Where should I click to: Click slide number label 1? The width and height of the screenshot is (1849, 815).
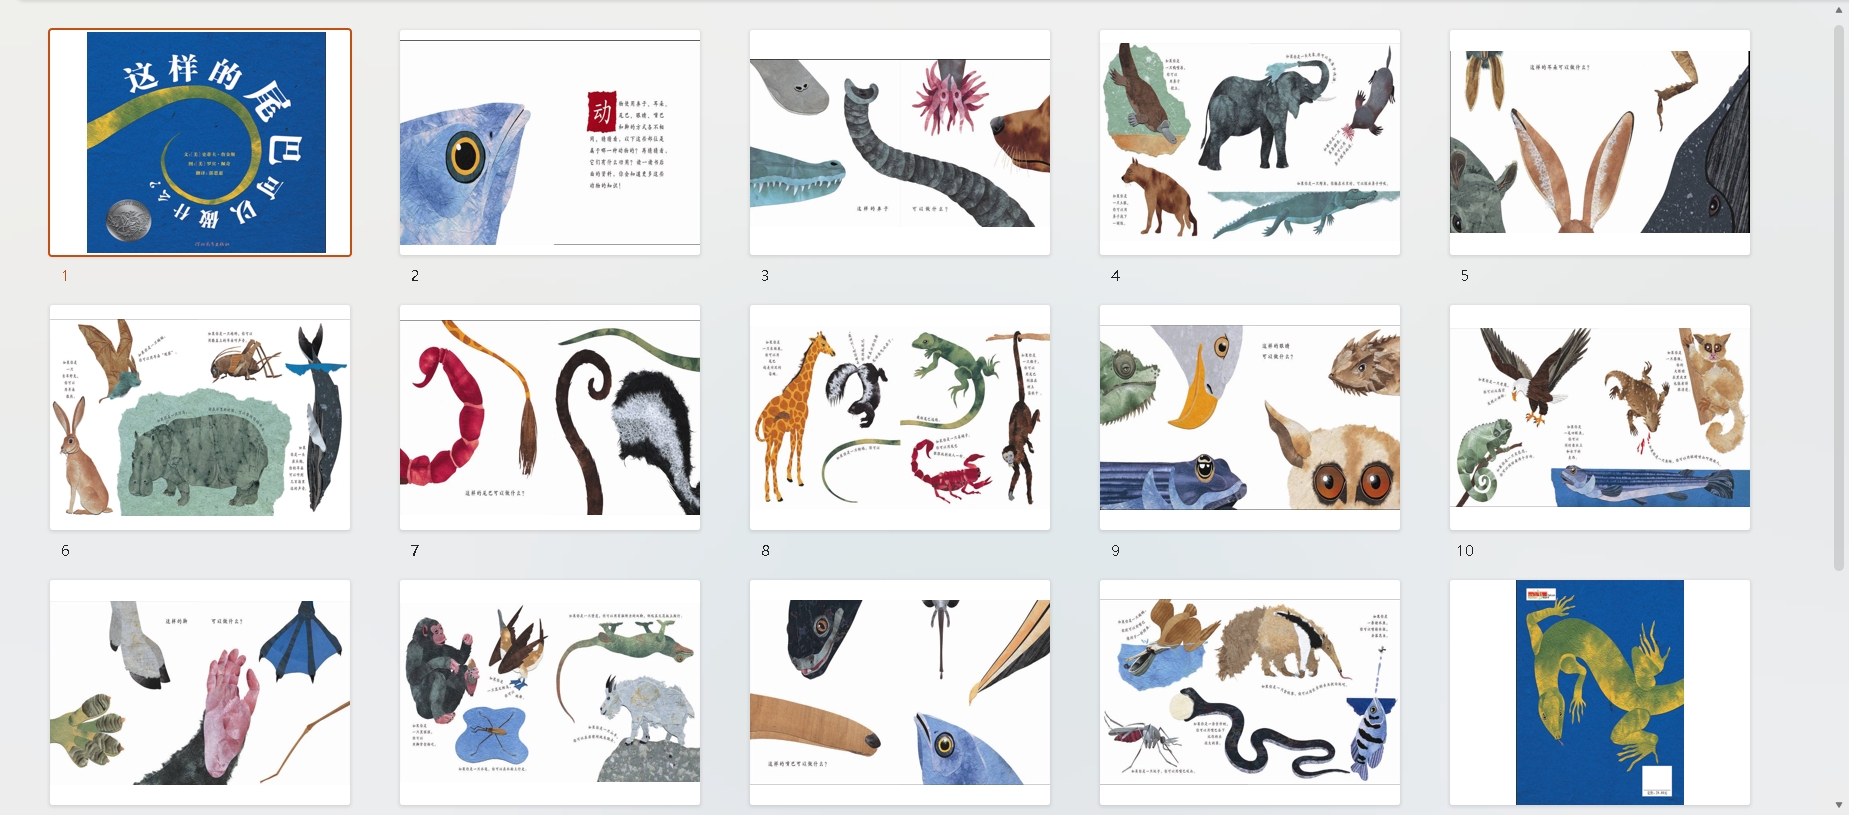65,275
